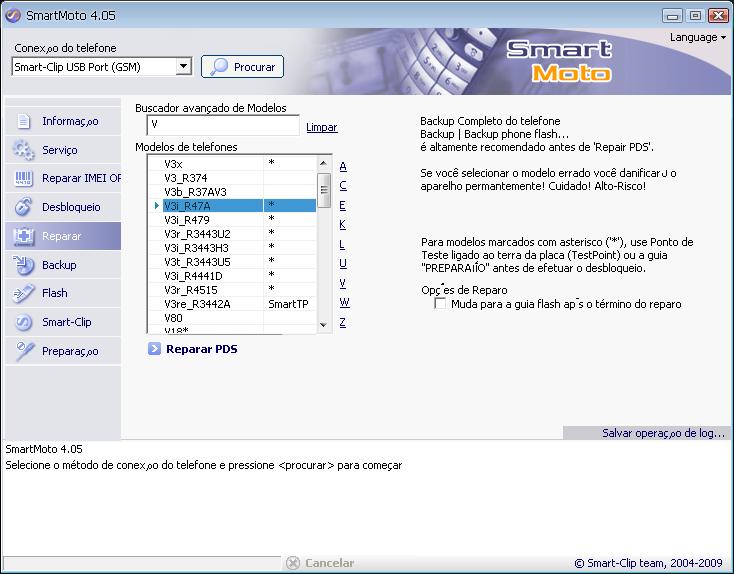The height and width of the screenshot is (574, 734).
Task: Open the Language dropdown menu
Action: [x=697, y=37]
